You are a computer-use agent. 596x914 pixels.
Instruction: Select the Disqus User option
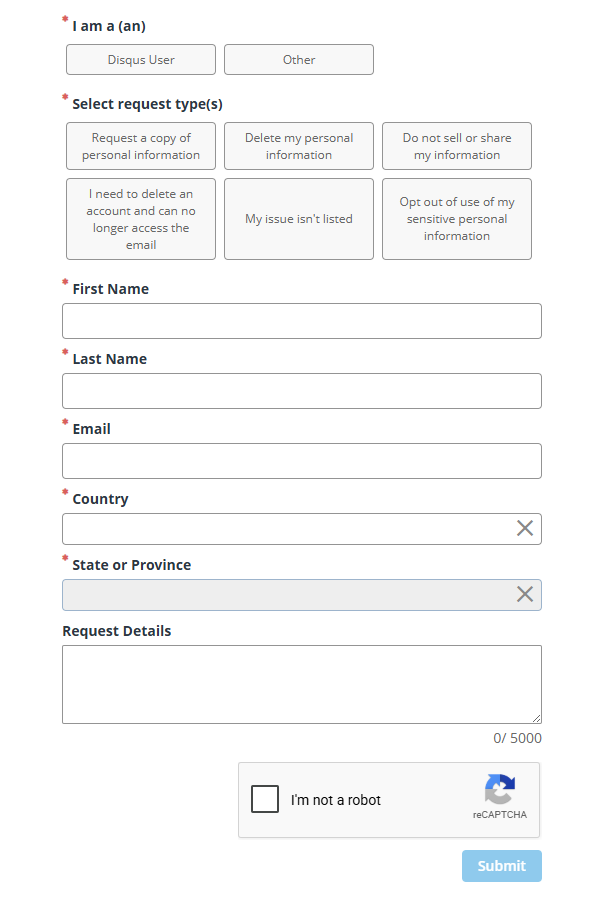click(141, 59)
